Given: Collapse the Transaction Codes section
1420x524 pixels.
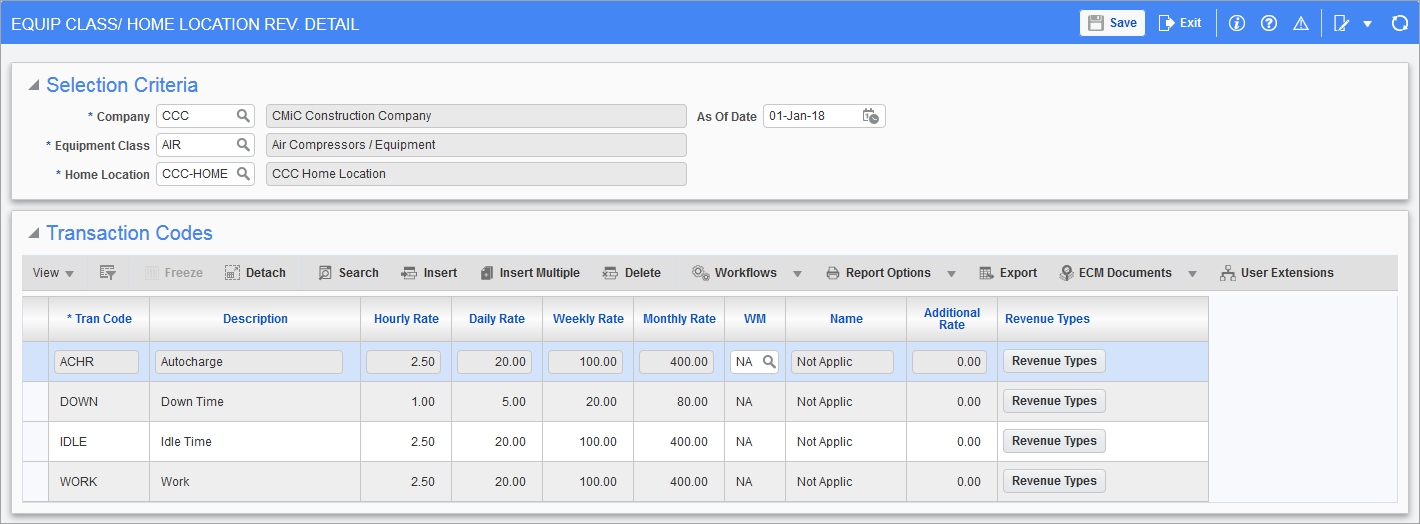Looking at the screenshot, I should tap(34, 234).
